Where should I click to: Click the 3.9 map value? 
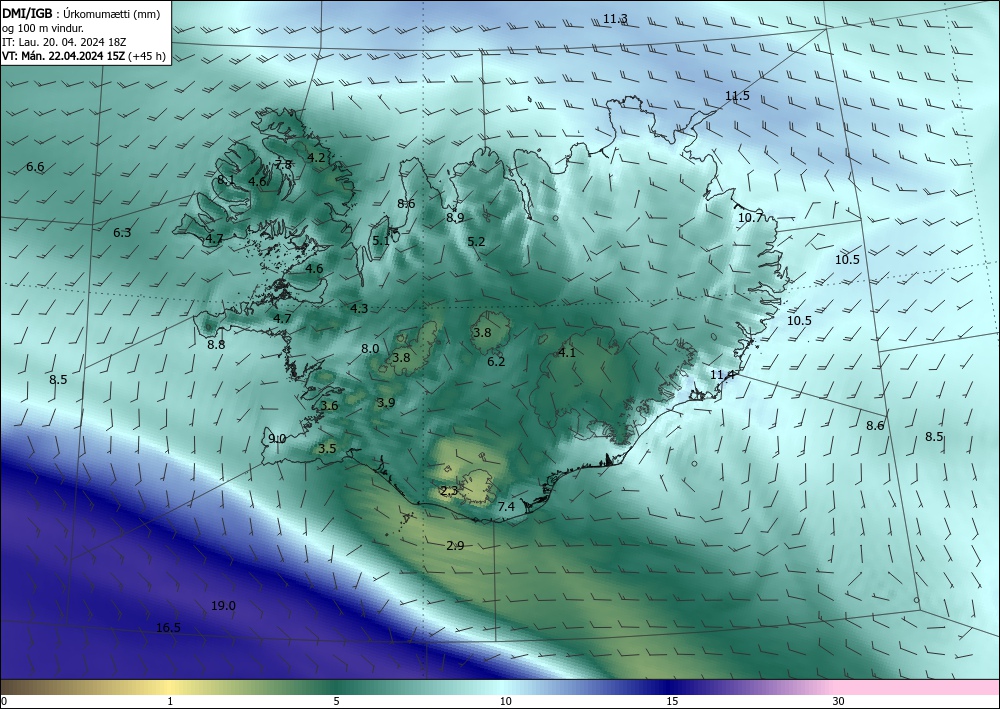point(386,403)
